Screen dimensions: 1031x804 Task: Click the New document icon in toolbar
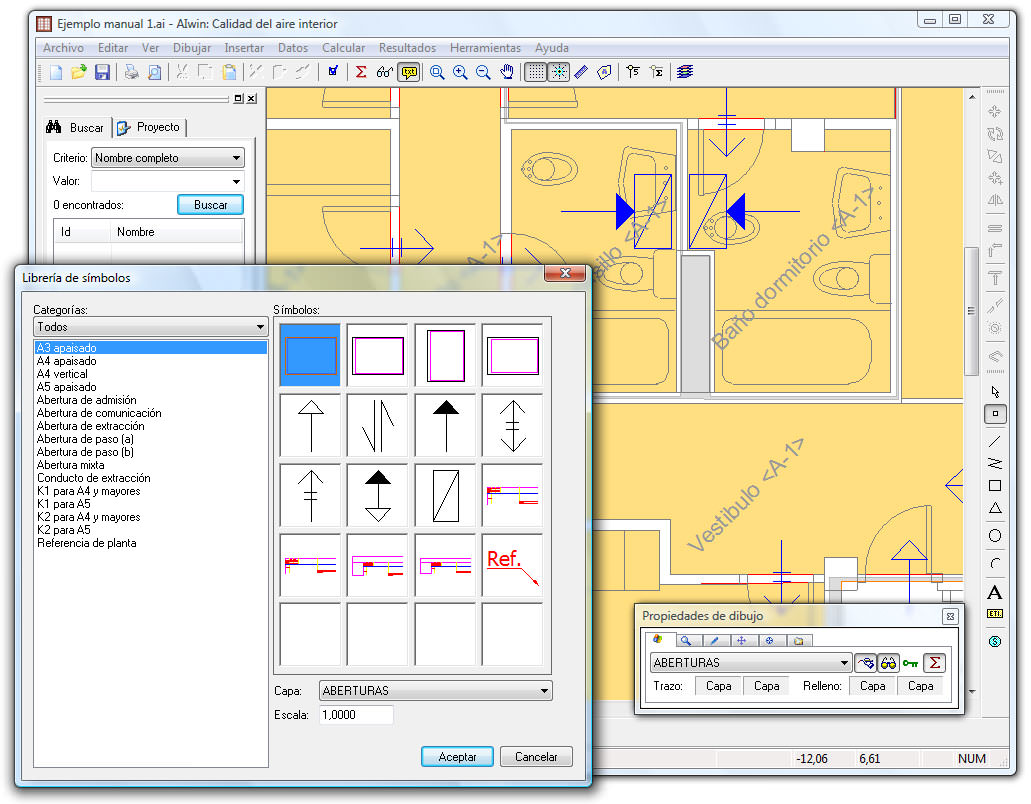click(56, 72)
